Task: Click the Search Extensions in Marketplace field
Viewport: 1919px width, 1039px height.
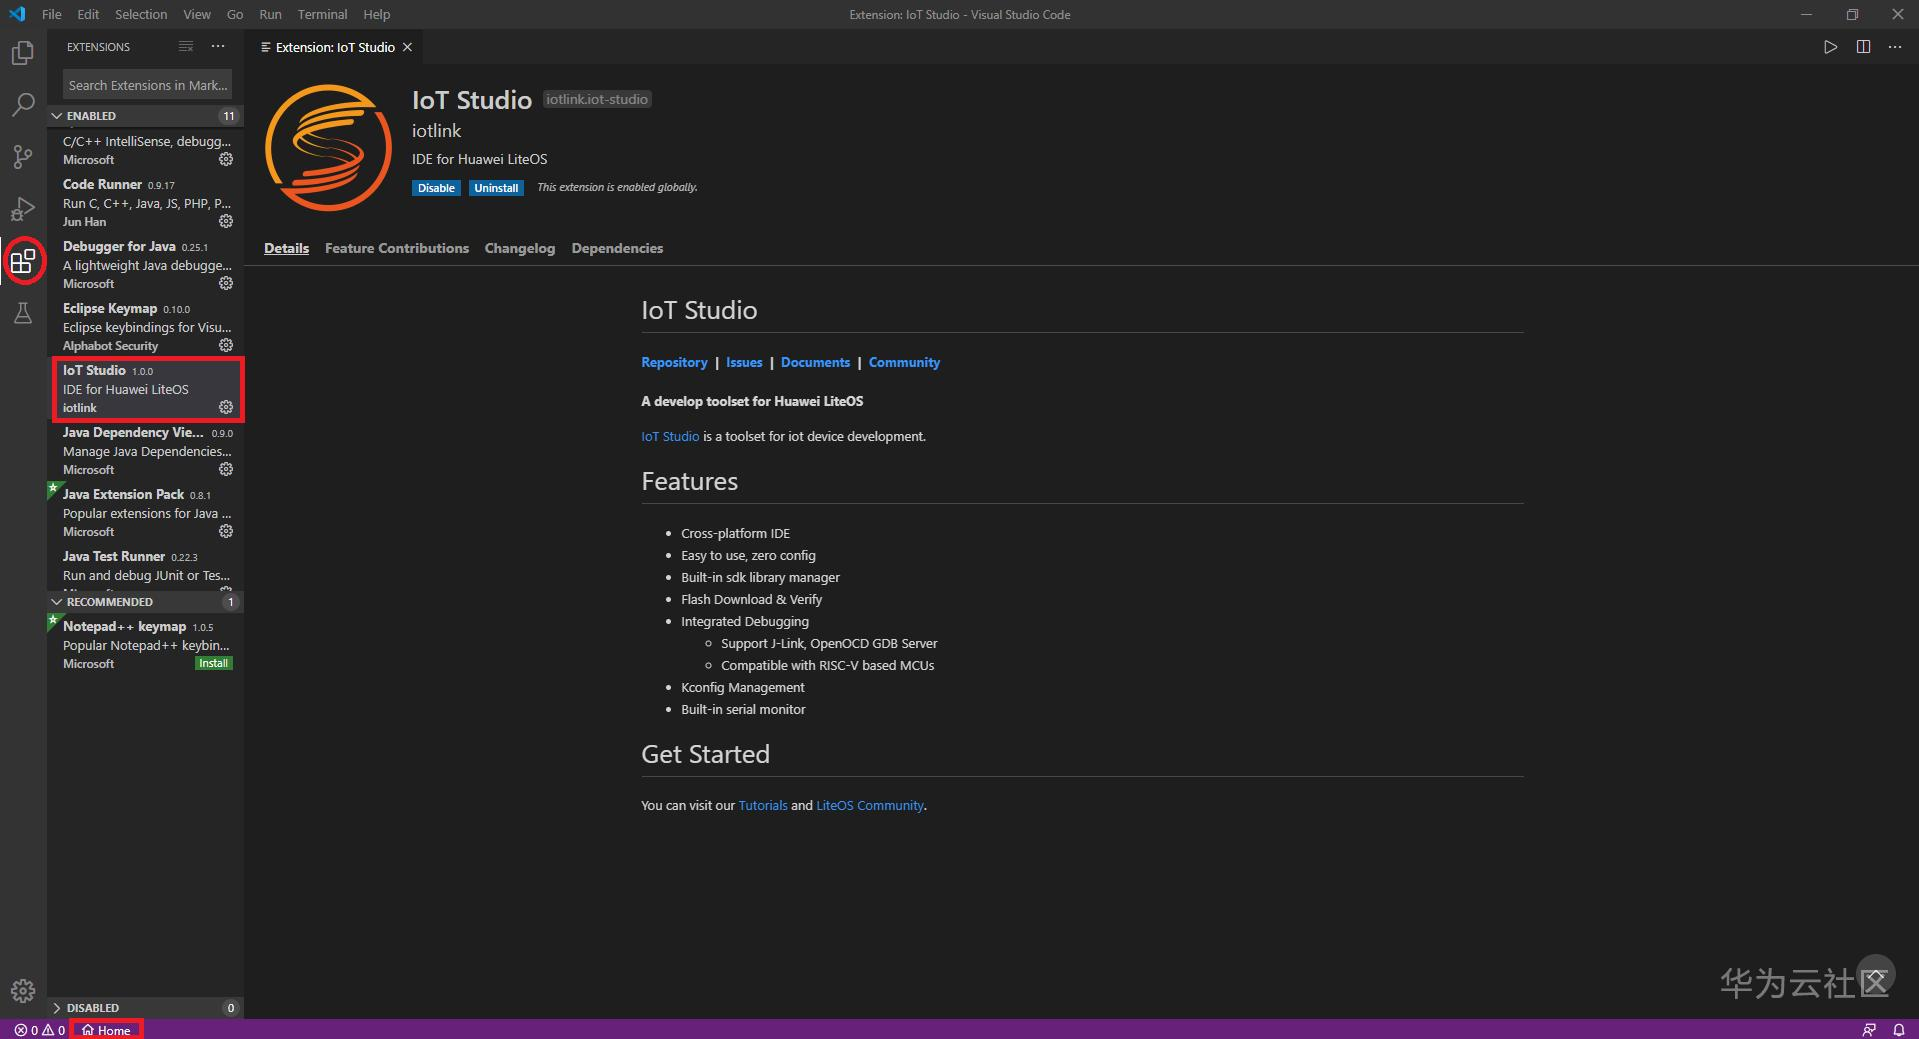Action: click(x=147, y=85)
